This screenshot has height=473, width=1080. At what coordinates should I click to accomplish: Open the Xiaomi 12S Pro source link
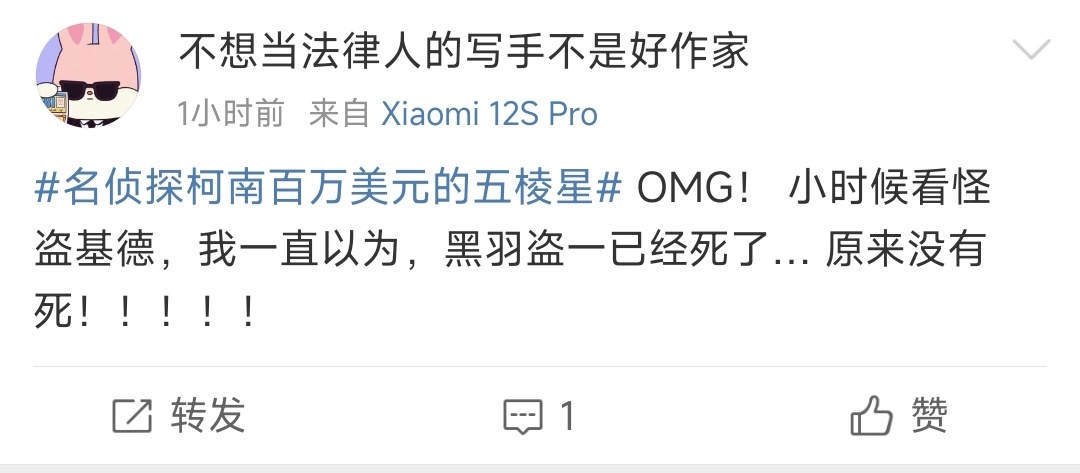tap(490, 114)
